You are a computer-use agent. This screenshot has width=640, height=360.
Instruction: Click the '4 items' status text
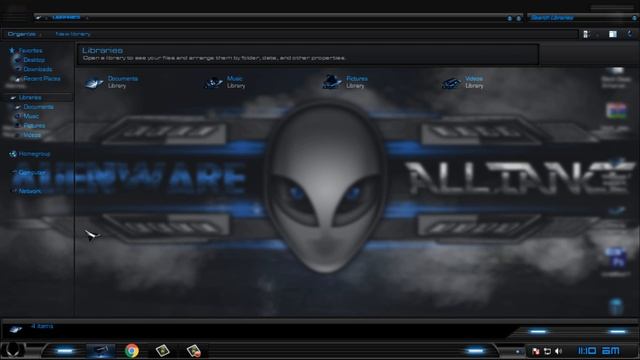[42, 326]
